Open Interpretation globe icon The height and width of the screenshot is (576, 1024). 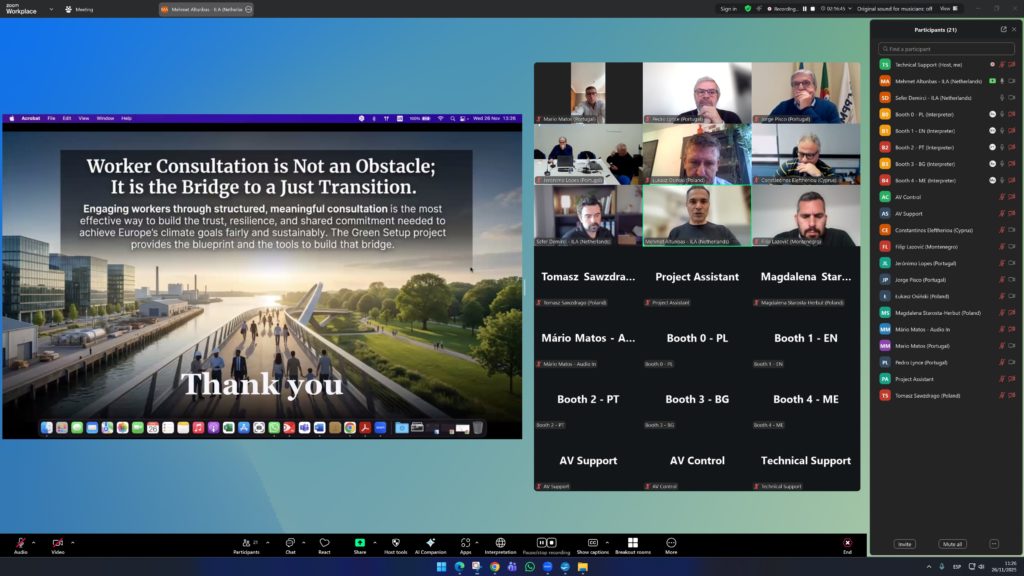pos(500,544)
